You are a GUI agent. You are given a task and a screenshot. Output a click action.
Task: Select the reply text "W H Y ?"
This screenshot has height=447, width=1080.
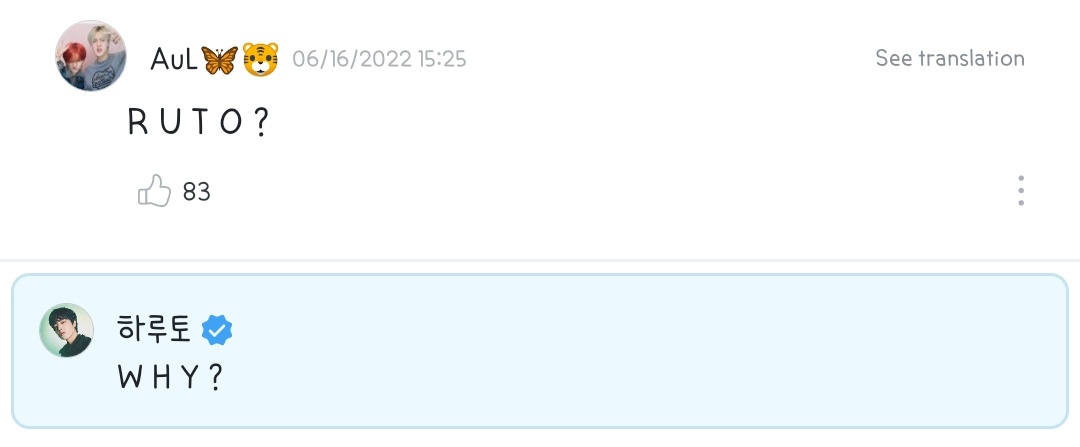point(170,377)
